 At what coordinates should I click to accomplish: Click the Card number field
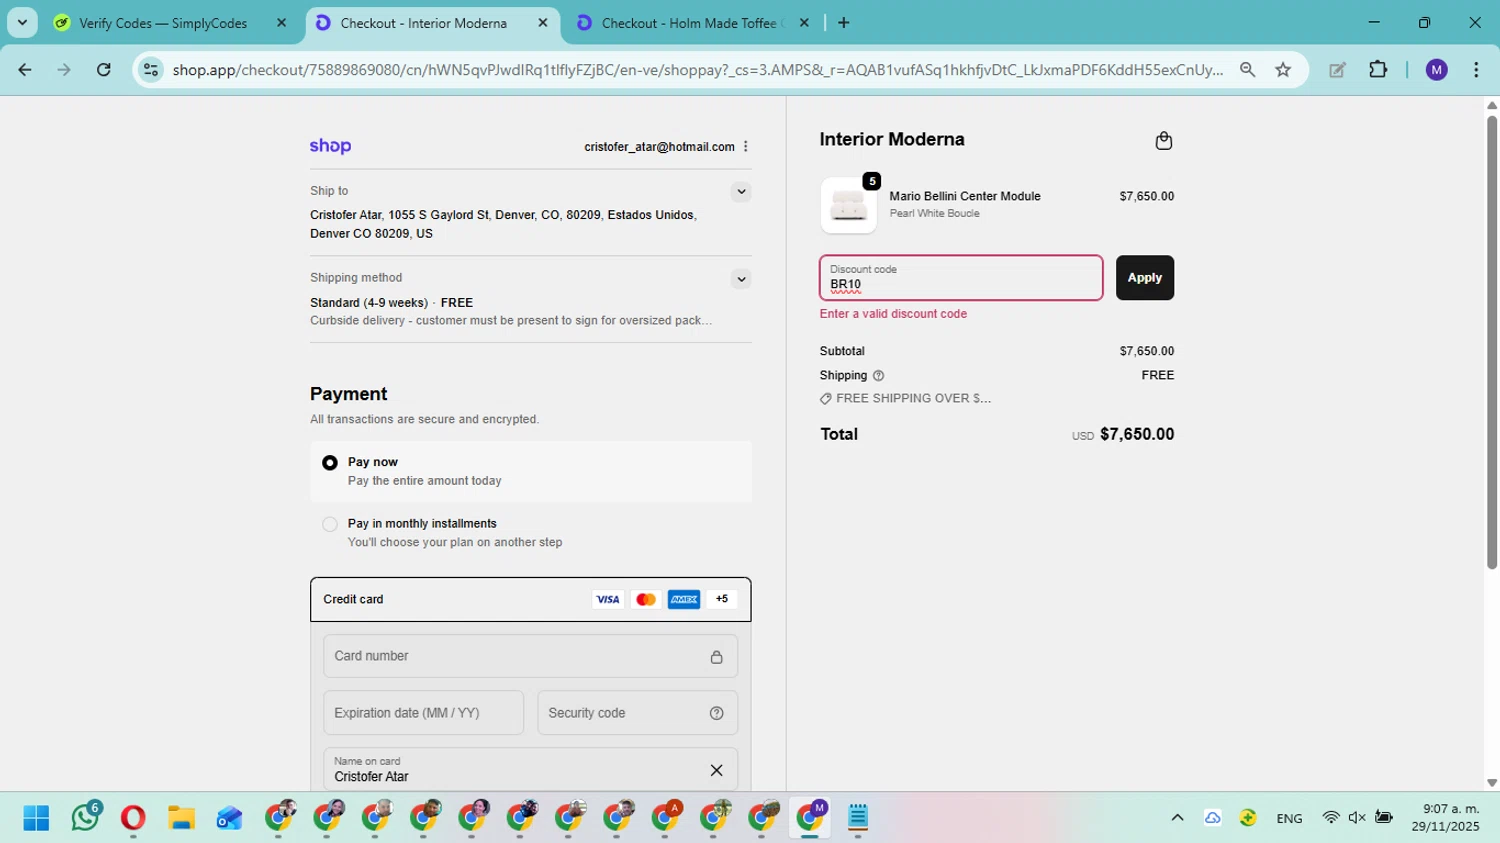pos(530,657)
